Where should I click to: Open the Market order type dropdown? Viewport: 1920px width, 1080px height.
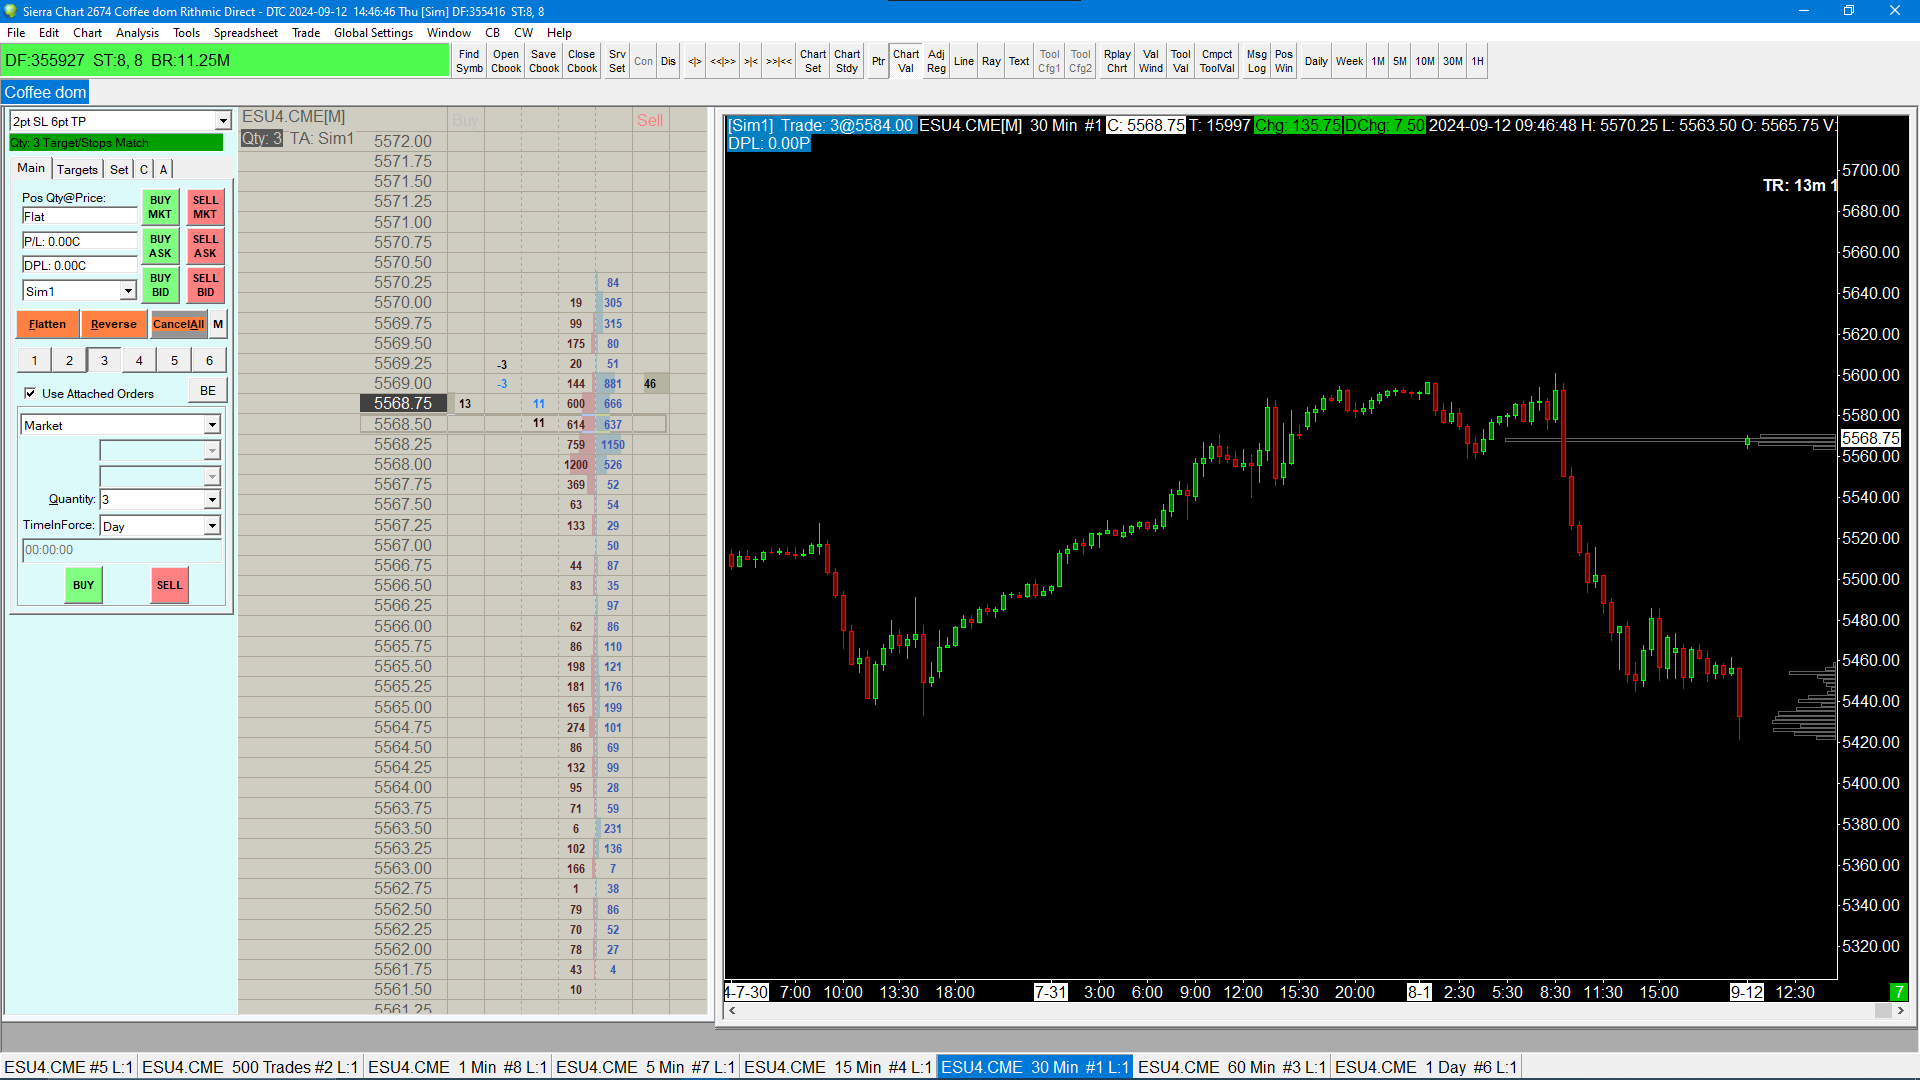pos(212,425)
